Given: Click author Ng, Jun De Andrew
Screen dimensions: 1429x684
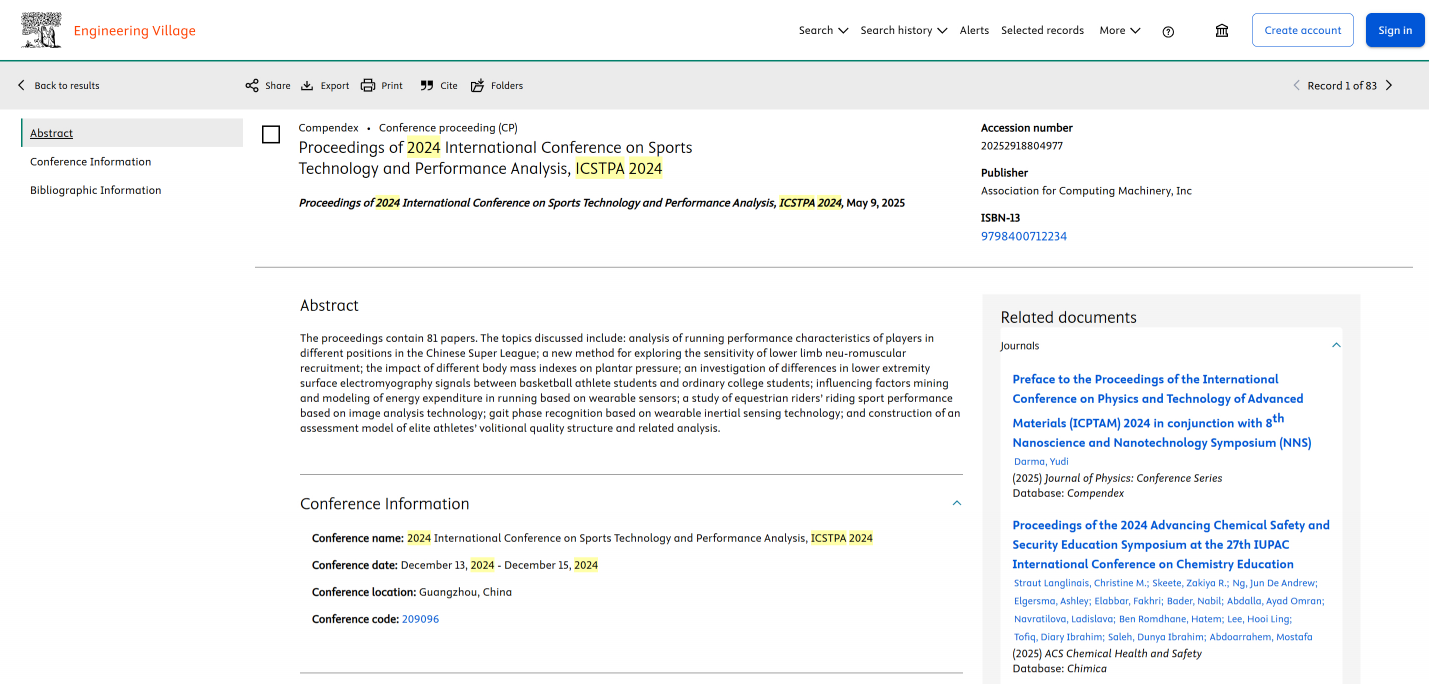Looking at the screenshot, I should point(1276,583).
